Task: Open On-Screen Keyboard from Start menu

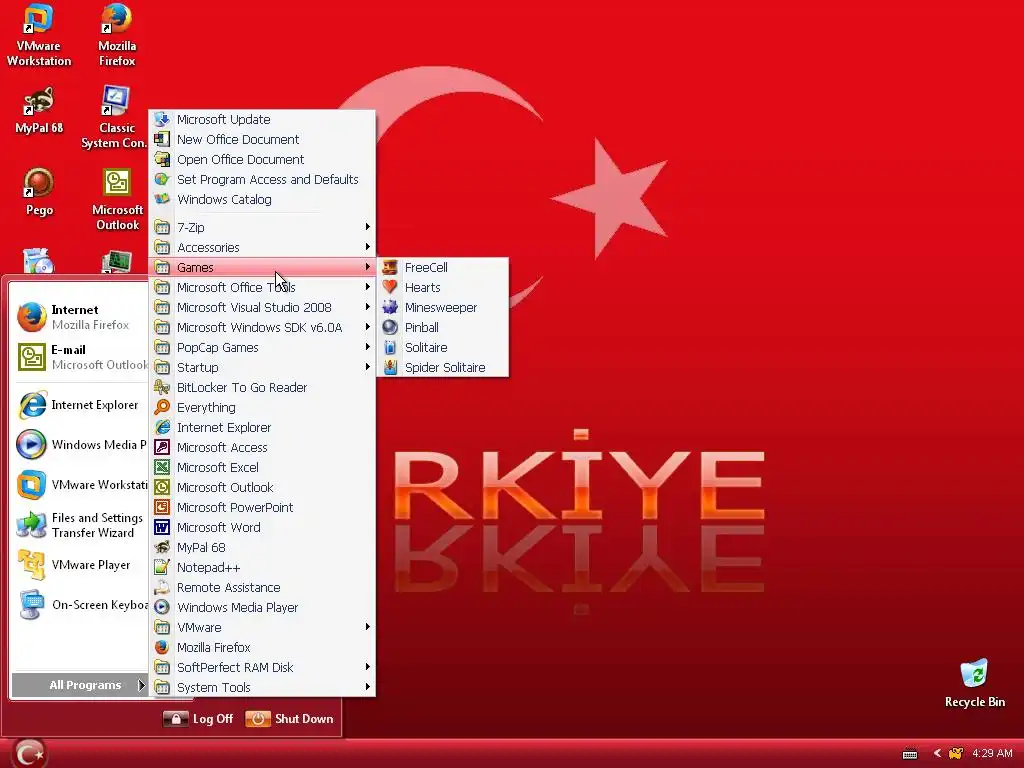Action: (x=80, y=605)
